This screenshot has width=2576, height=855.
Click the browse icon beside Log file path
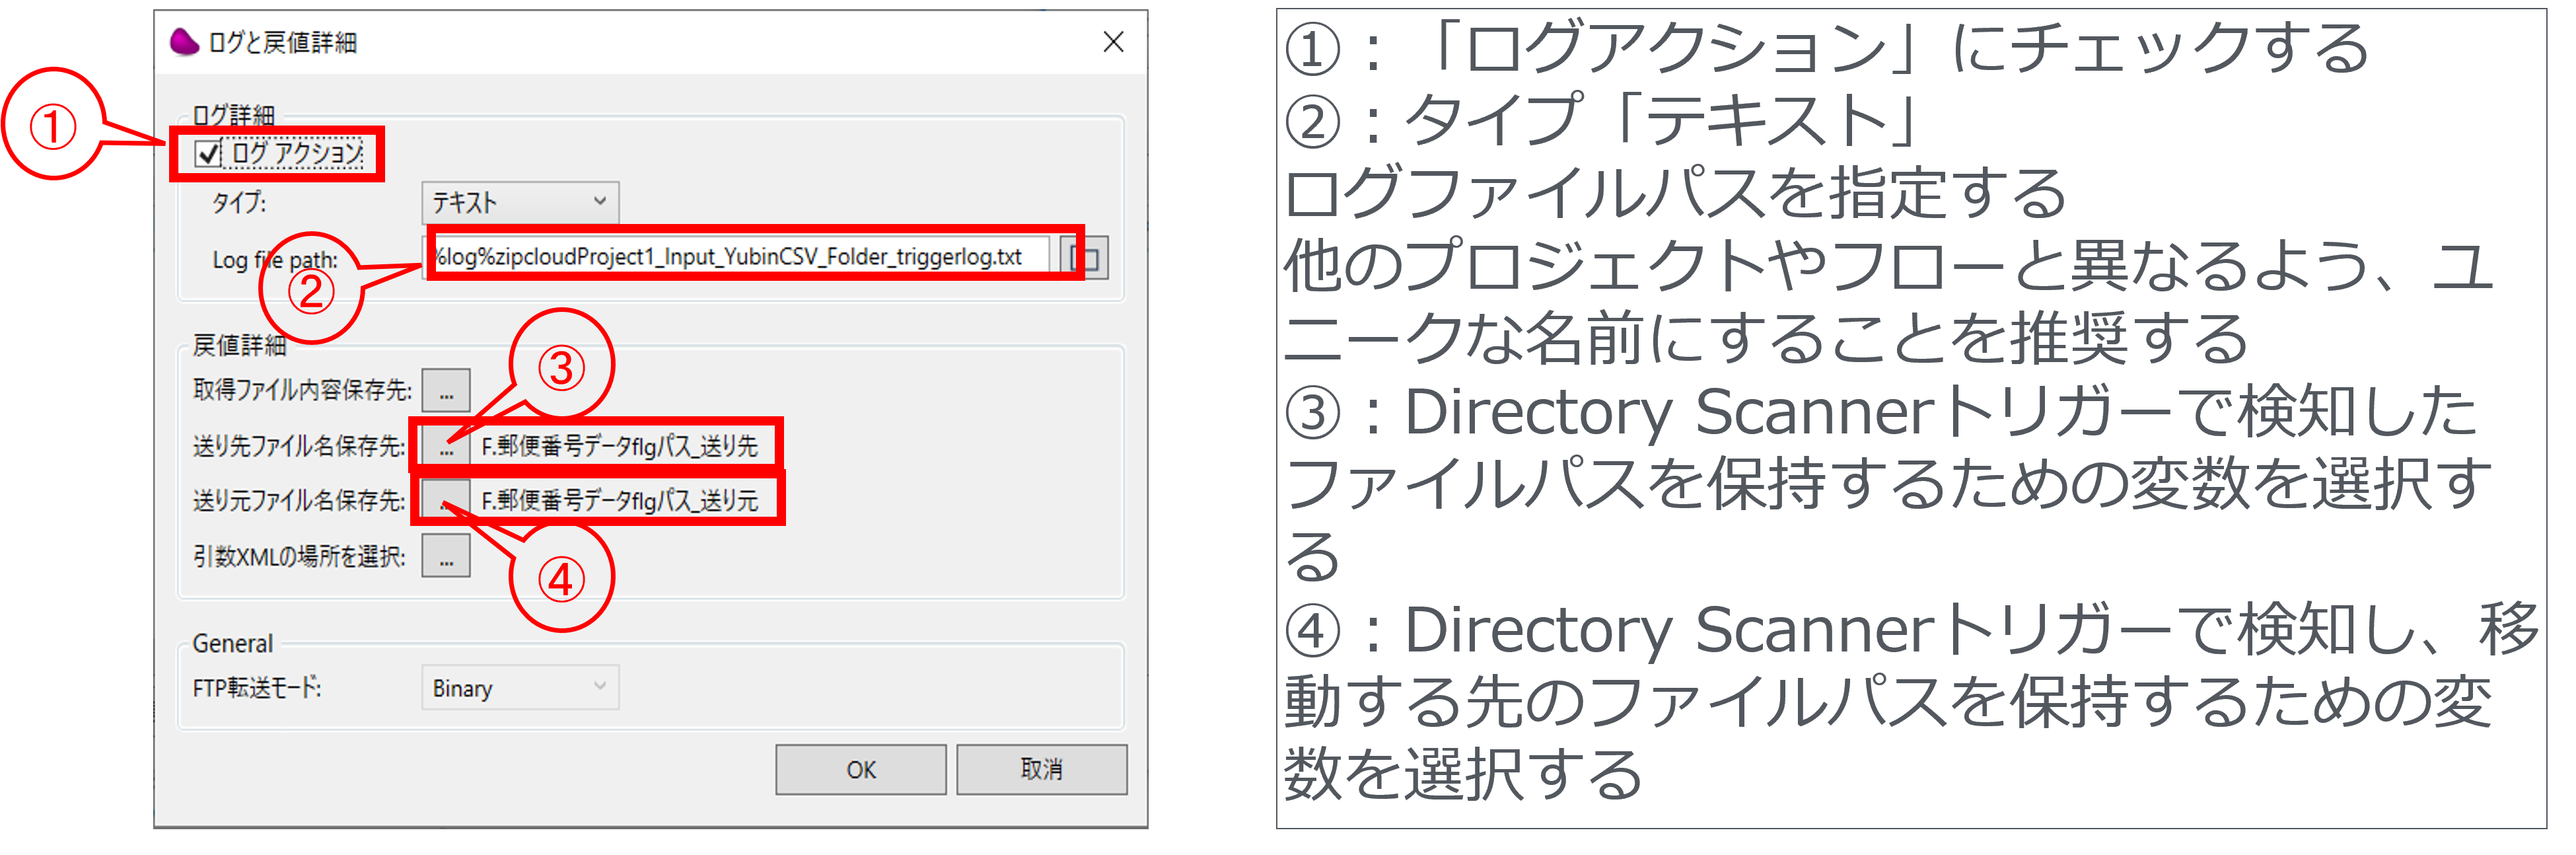[x=1085, y=258]
